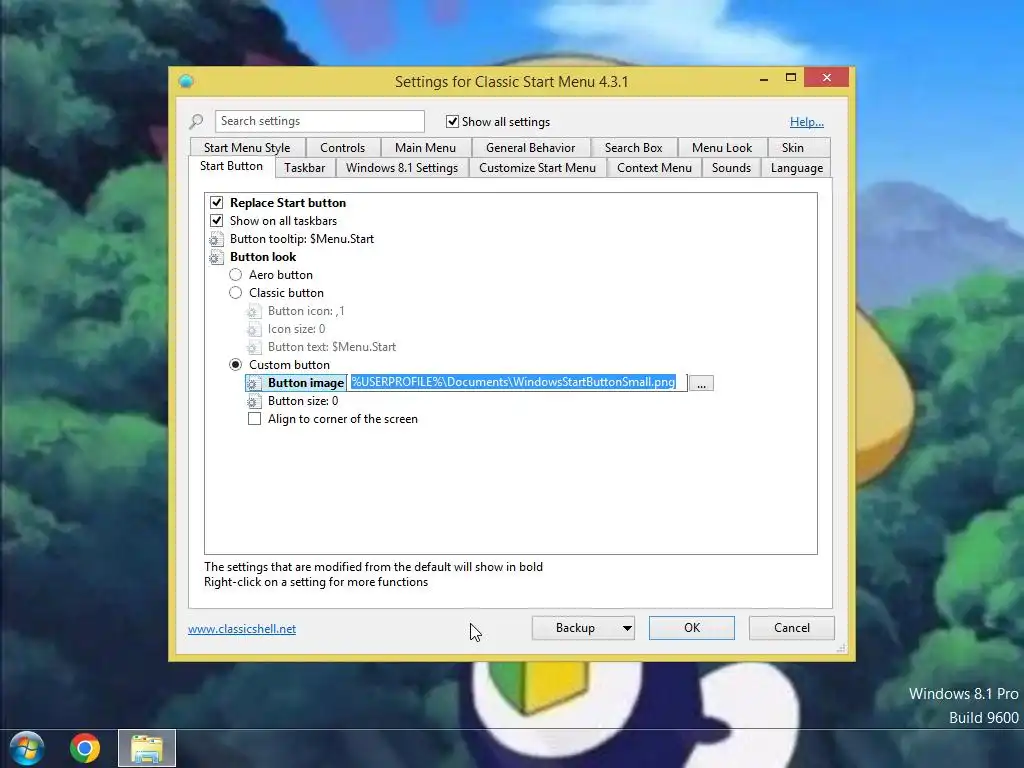The width and height of the screenshot is (1024, 768).
Task: Select the Start Button tab
Action: point(231,166)
